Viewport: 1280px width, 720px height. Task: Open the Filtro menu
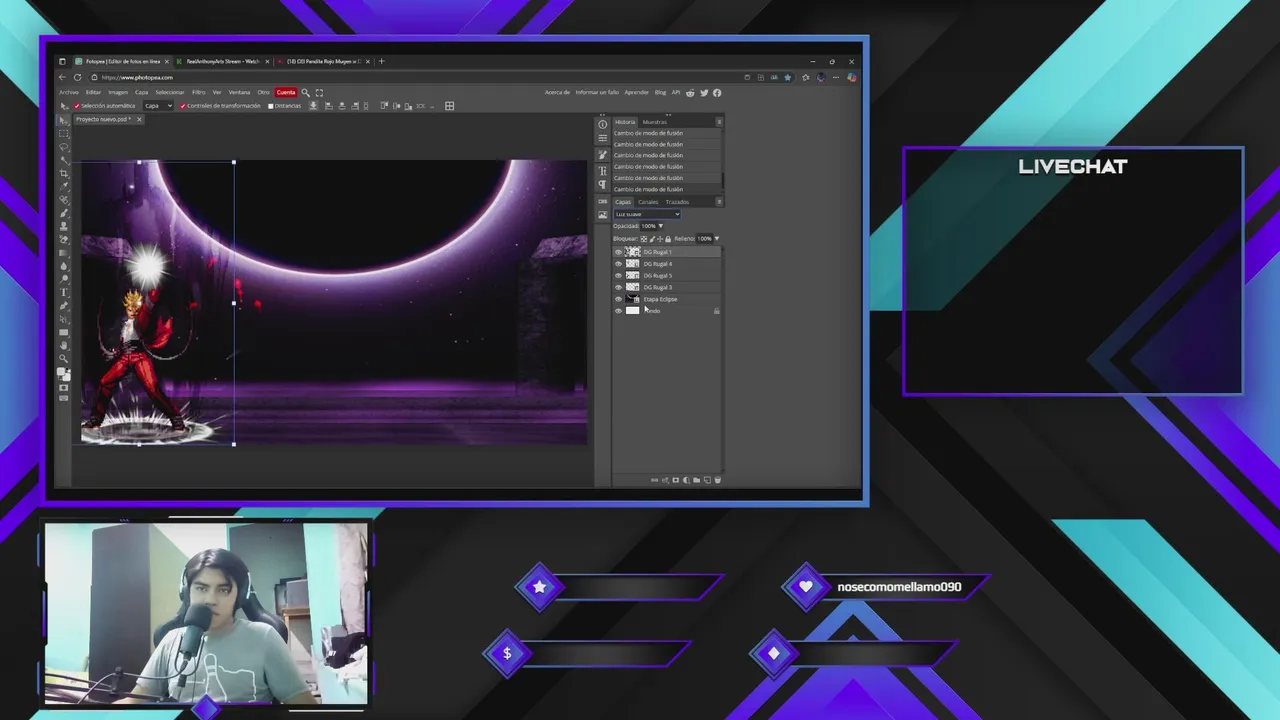point(198,92)
